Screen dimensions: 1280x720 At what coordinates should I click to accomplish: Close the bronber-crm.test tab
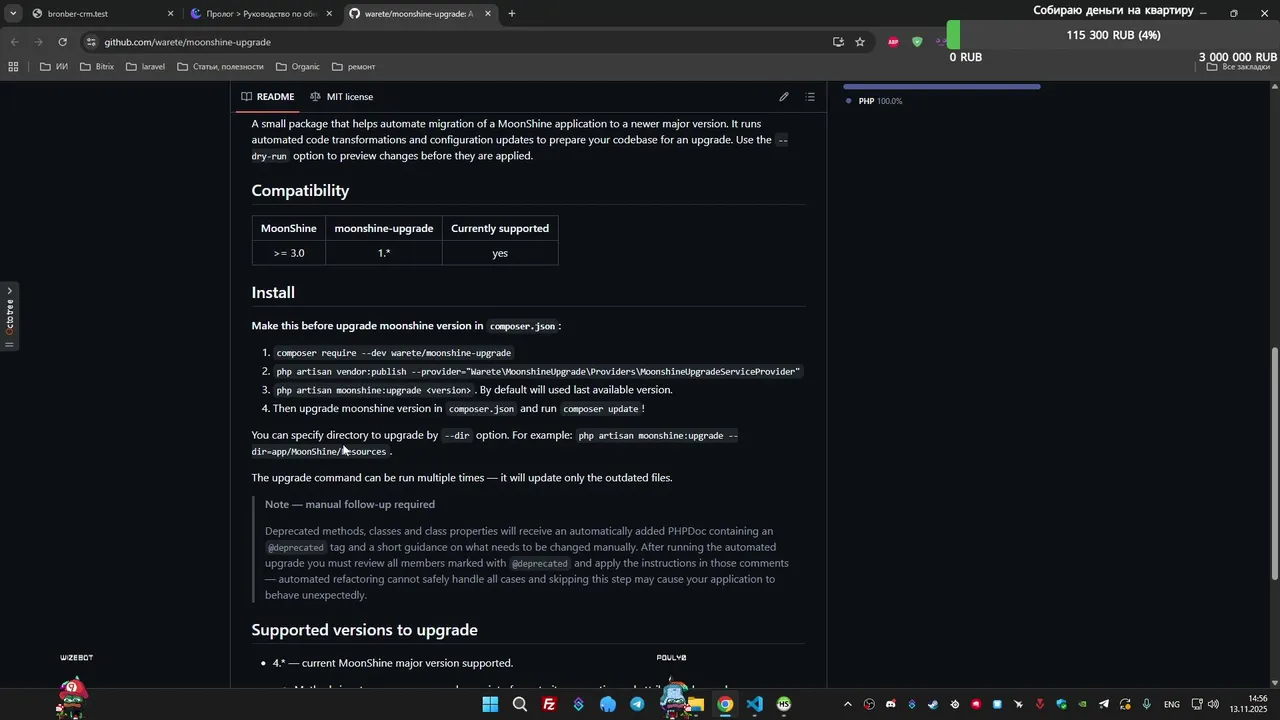coord(170,14)
